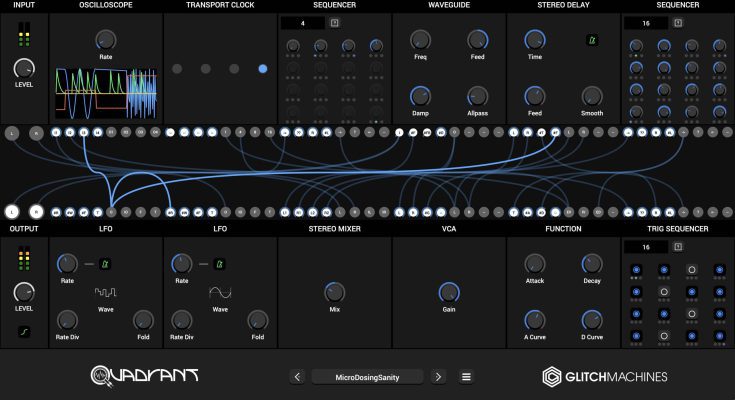Click the output soft-clip curve icon
This screenshot has width=735, height=400.
[x=22, y=329]
